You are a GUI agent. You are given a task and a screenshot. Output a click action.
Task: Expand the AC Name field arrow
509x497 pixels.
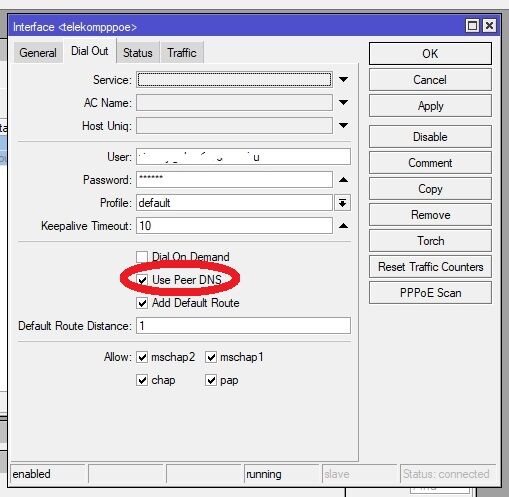pyautogui.click(x=343, y=102)
